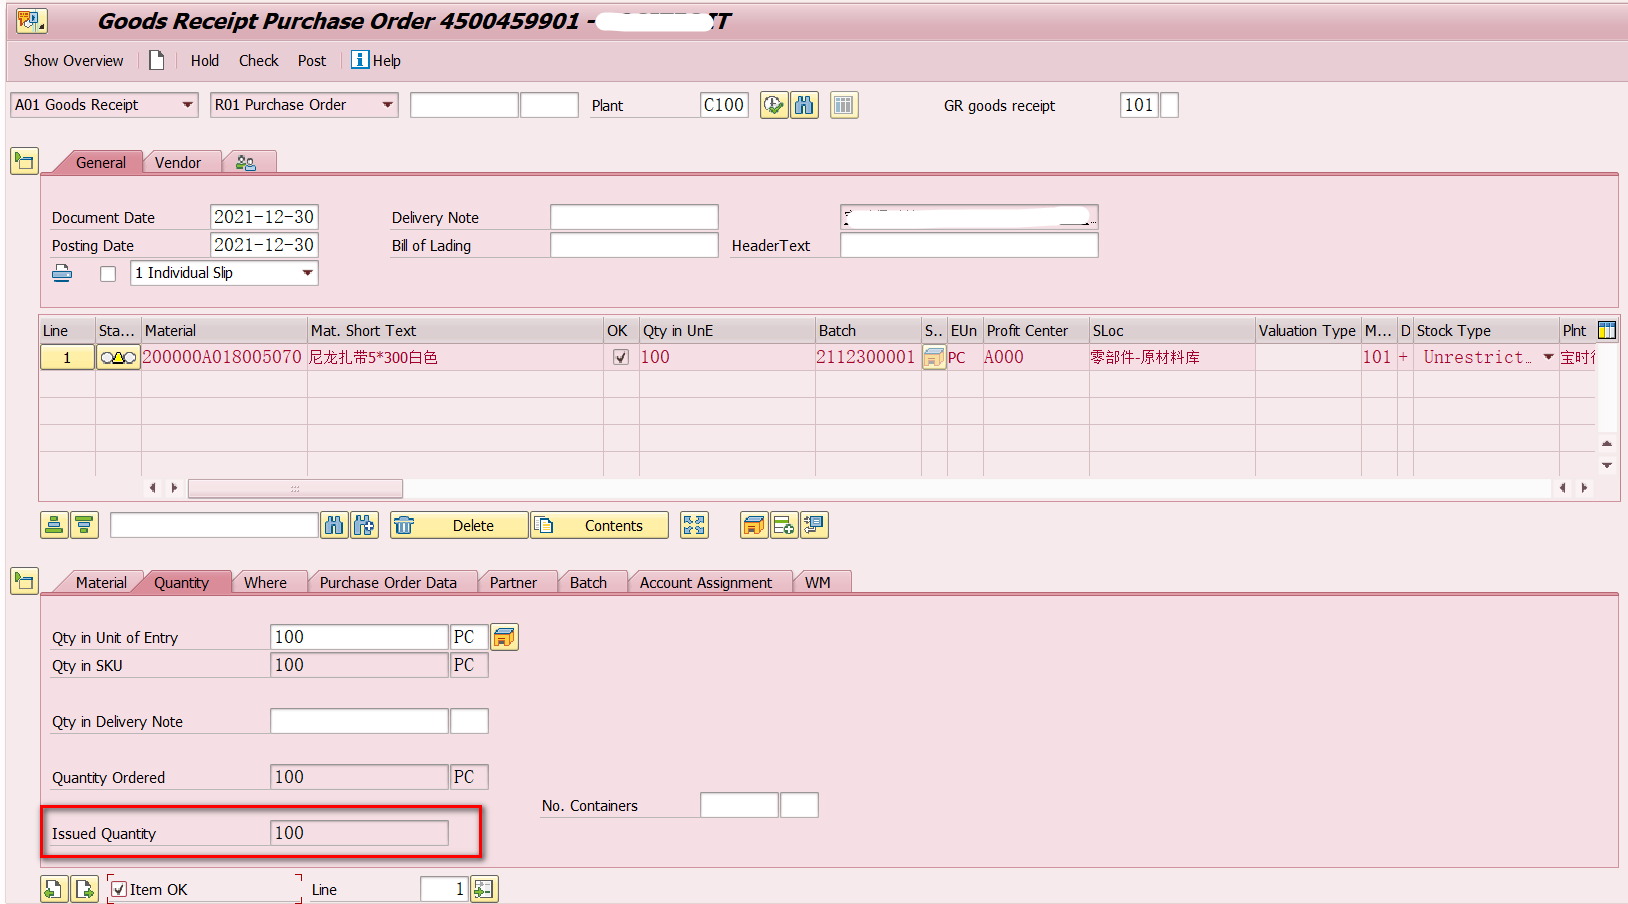Click the Post button
Screen dimensions: 1628x904
coord(311,60)
